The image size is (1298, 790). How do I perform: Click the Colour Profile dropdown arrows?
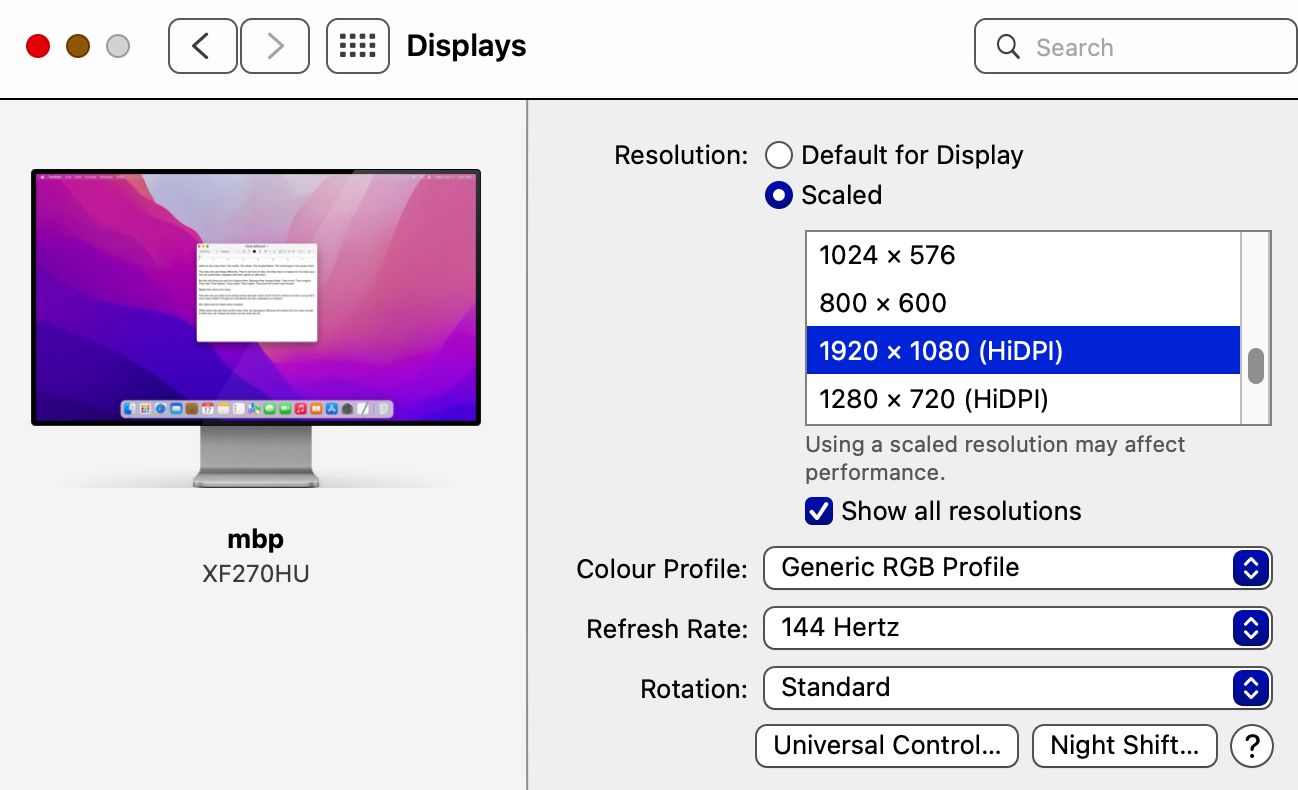[1250, 568]
